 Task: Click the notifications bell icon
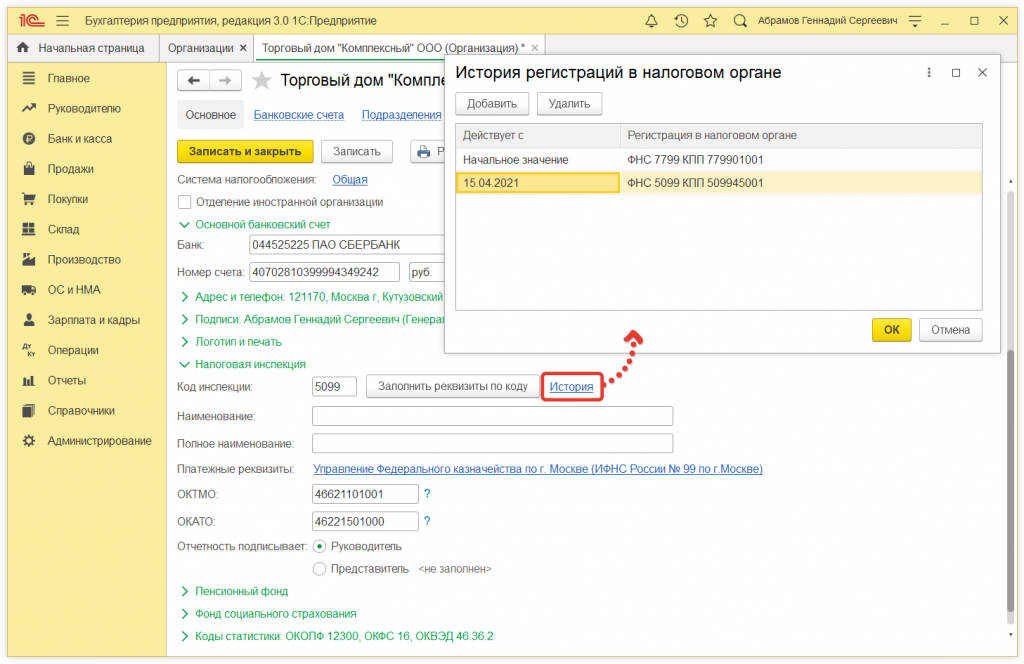[652, 21]
